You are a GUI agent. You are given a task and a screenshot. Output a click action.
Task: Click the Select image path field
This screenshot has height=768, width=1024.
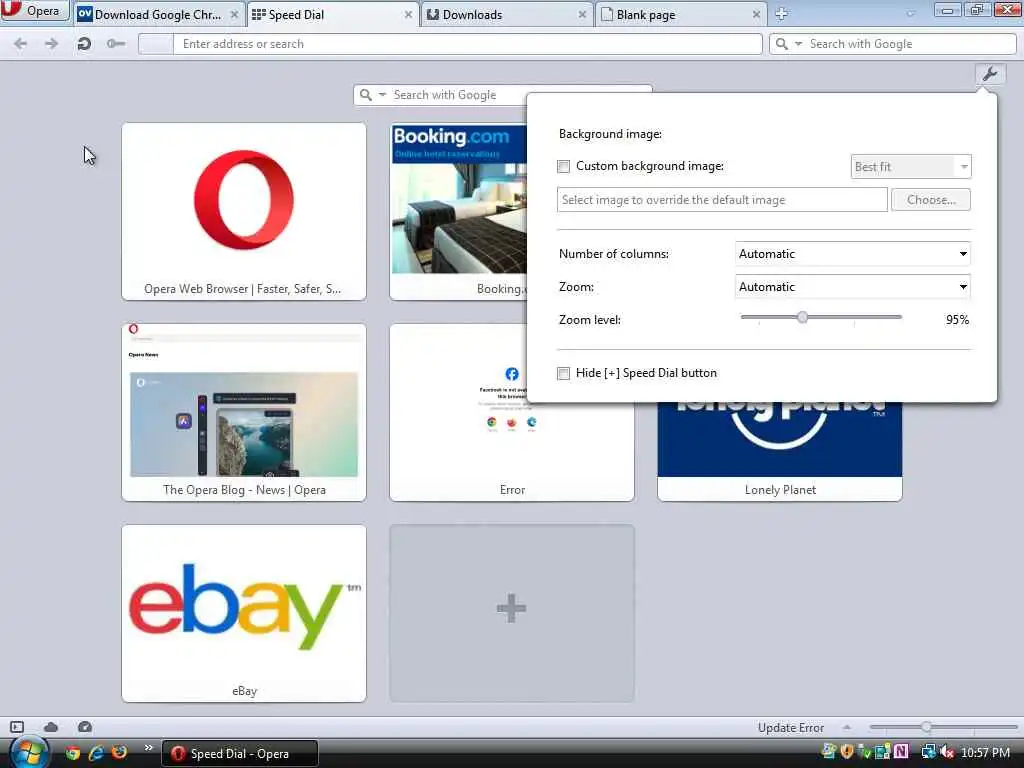point(722,200)
